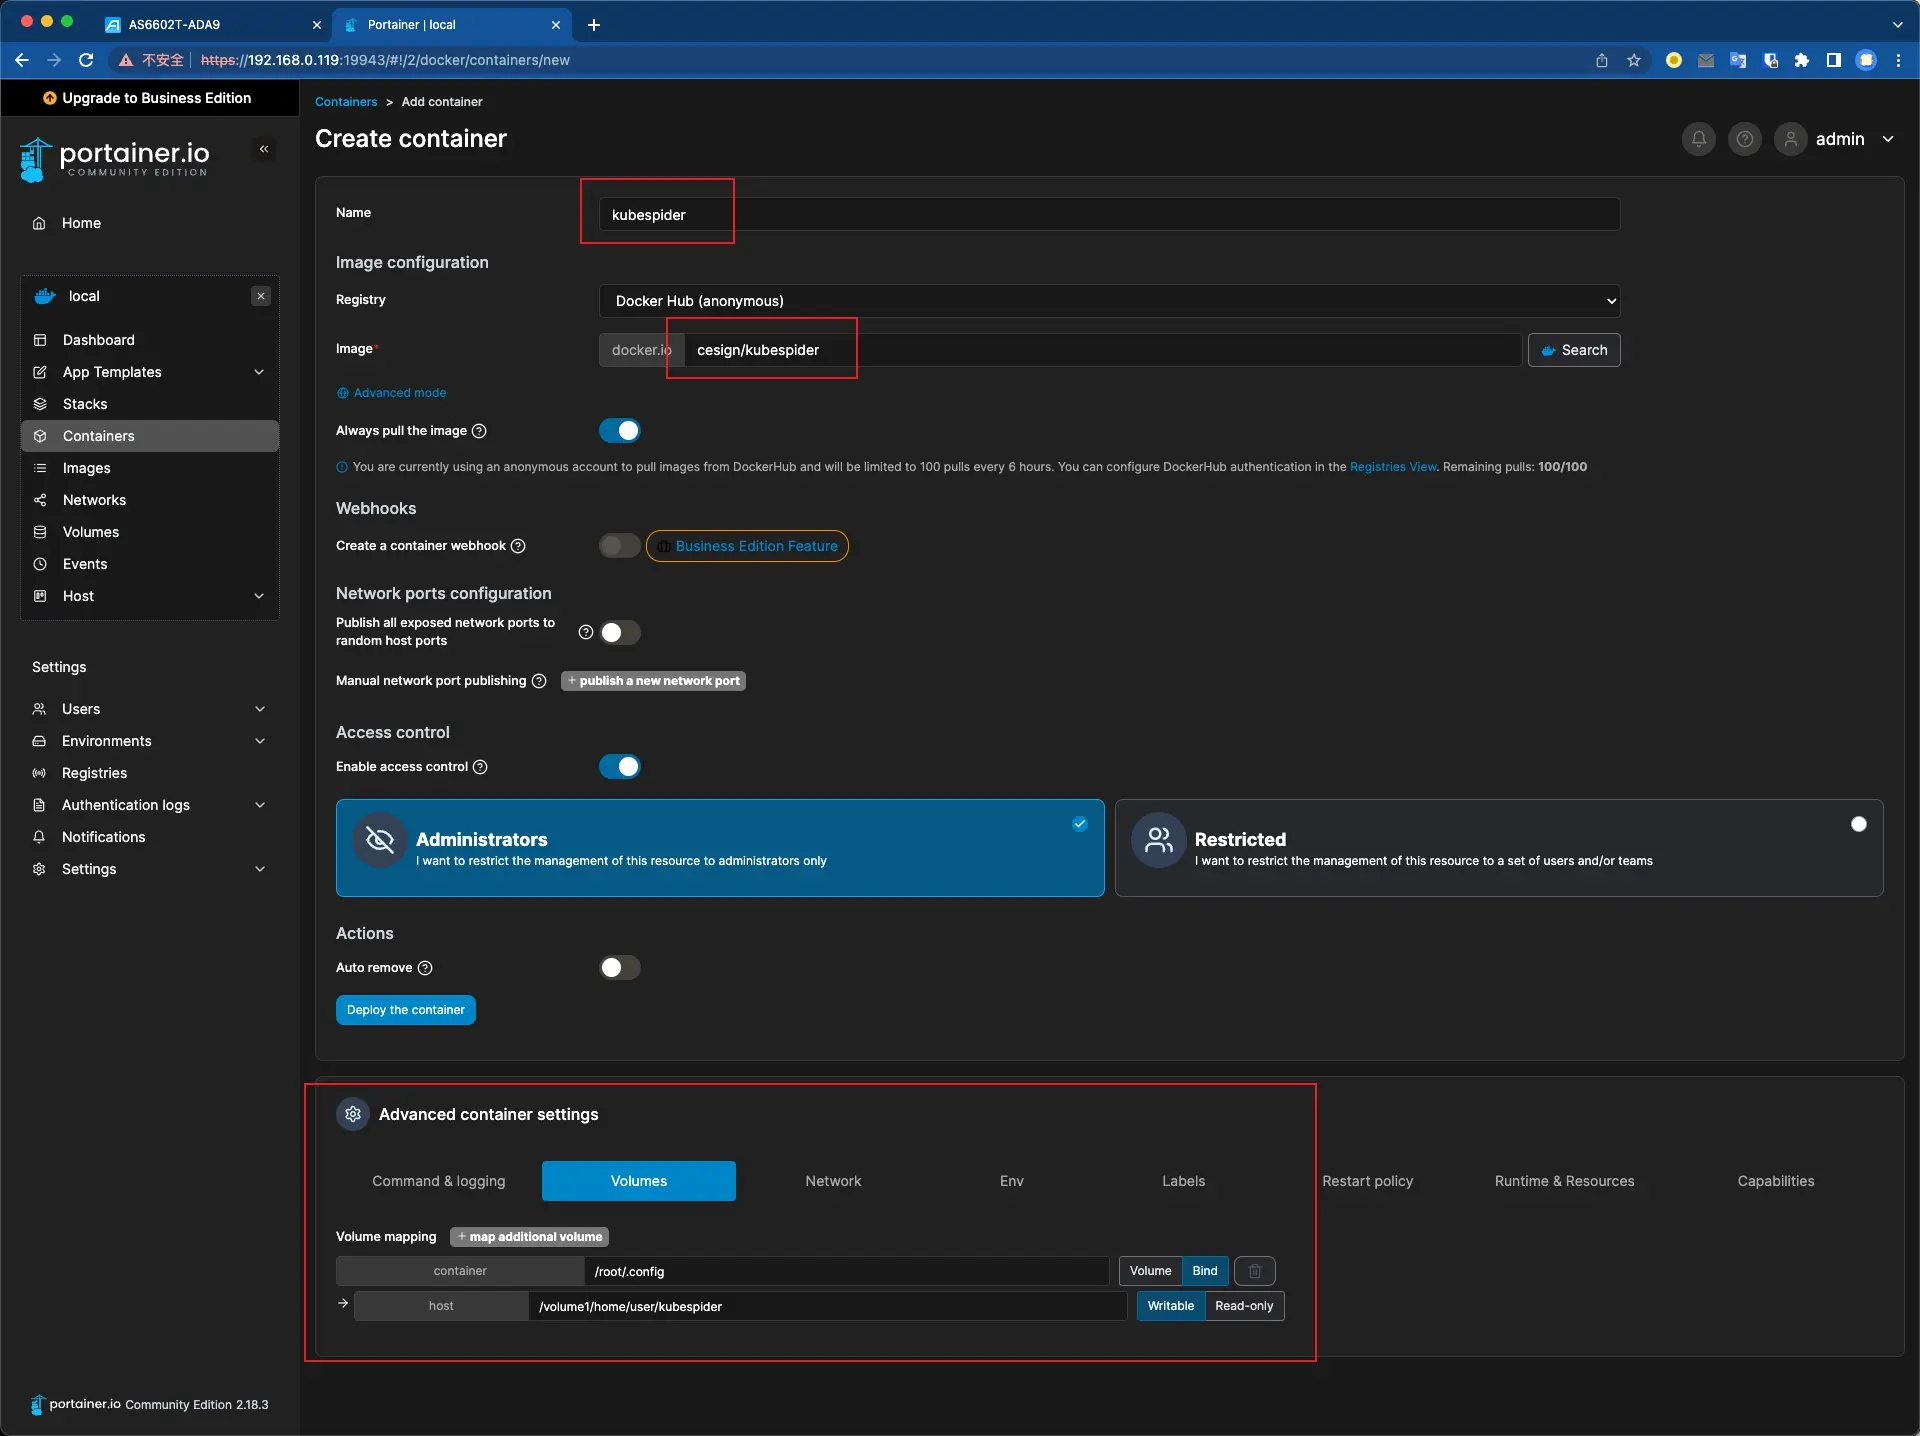Set volume mapping to Writable

click(x=1171, y=1306)
